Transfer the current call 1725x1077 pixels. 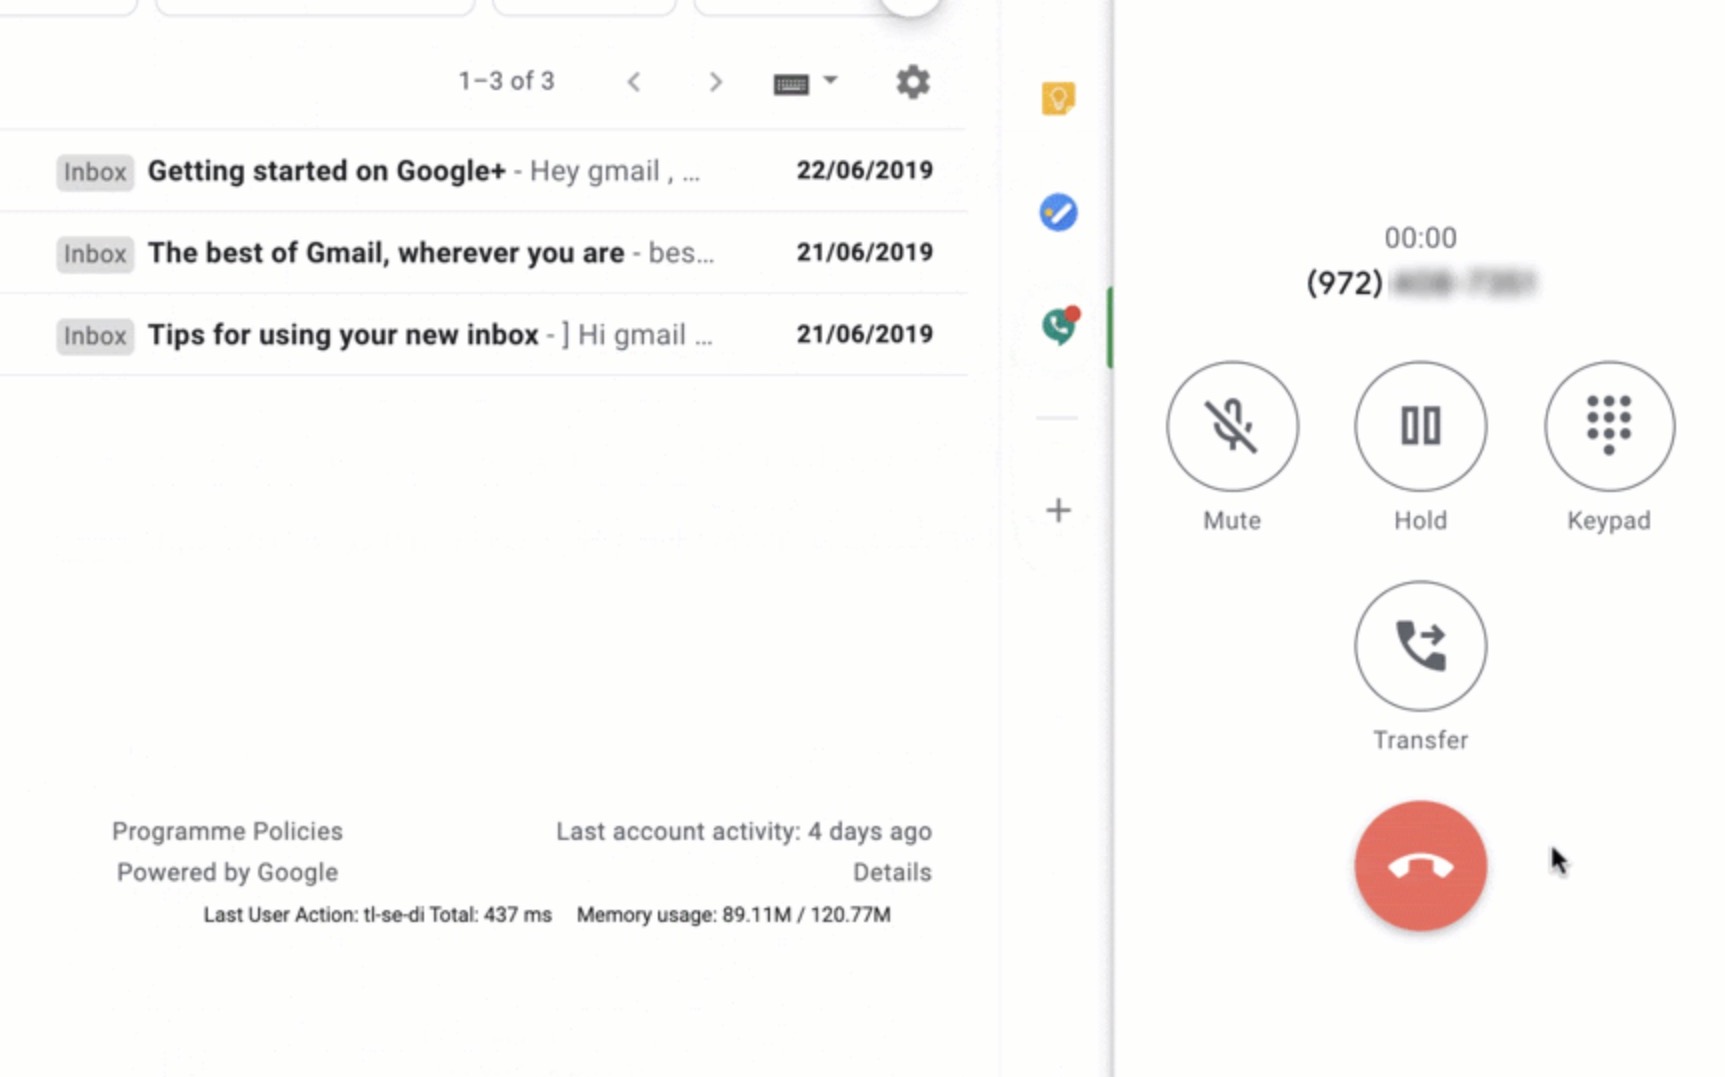click(x=1420, y=646)
